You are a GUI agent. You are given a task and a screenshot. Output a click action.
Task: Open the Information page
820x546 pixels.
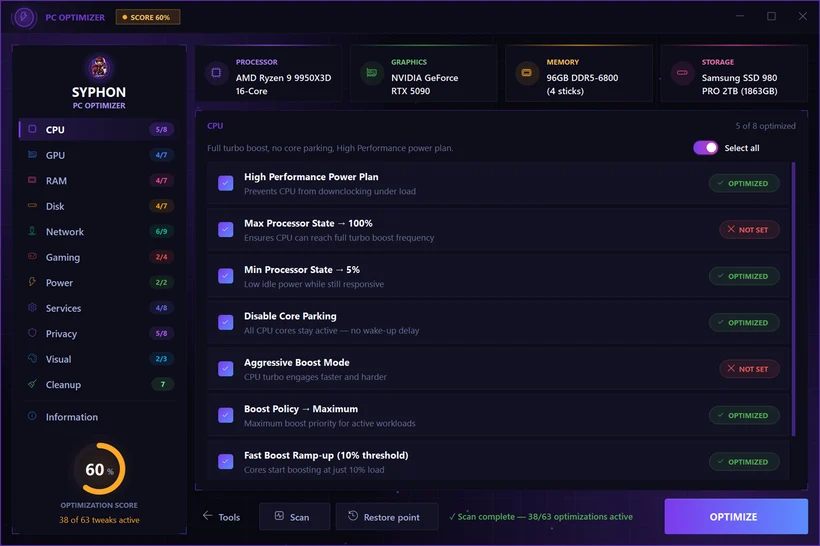coord(97,417)
